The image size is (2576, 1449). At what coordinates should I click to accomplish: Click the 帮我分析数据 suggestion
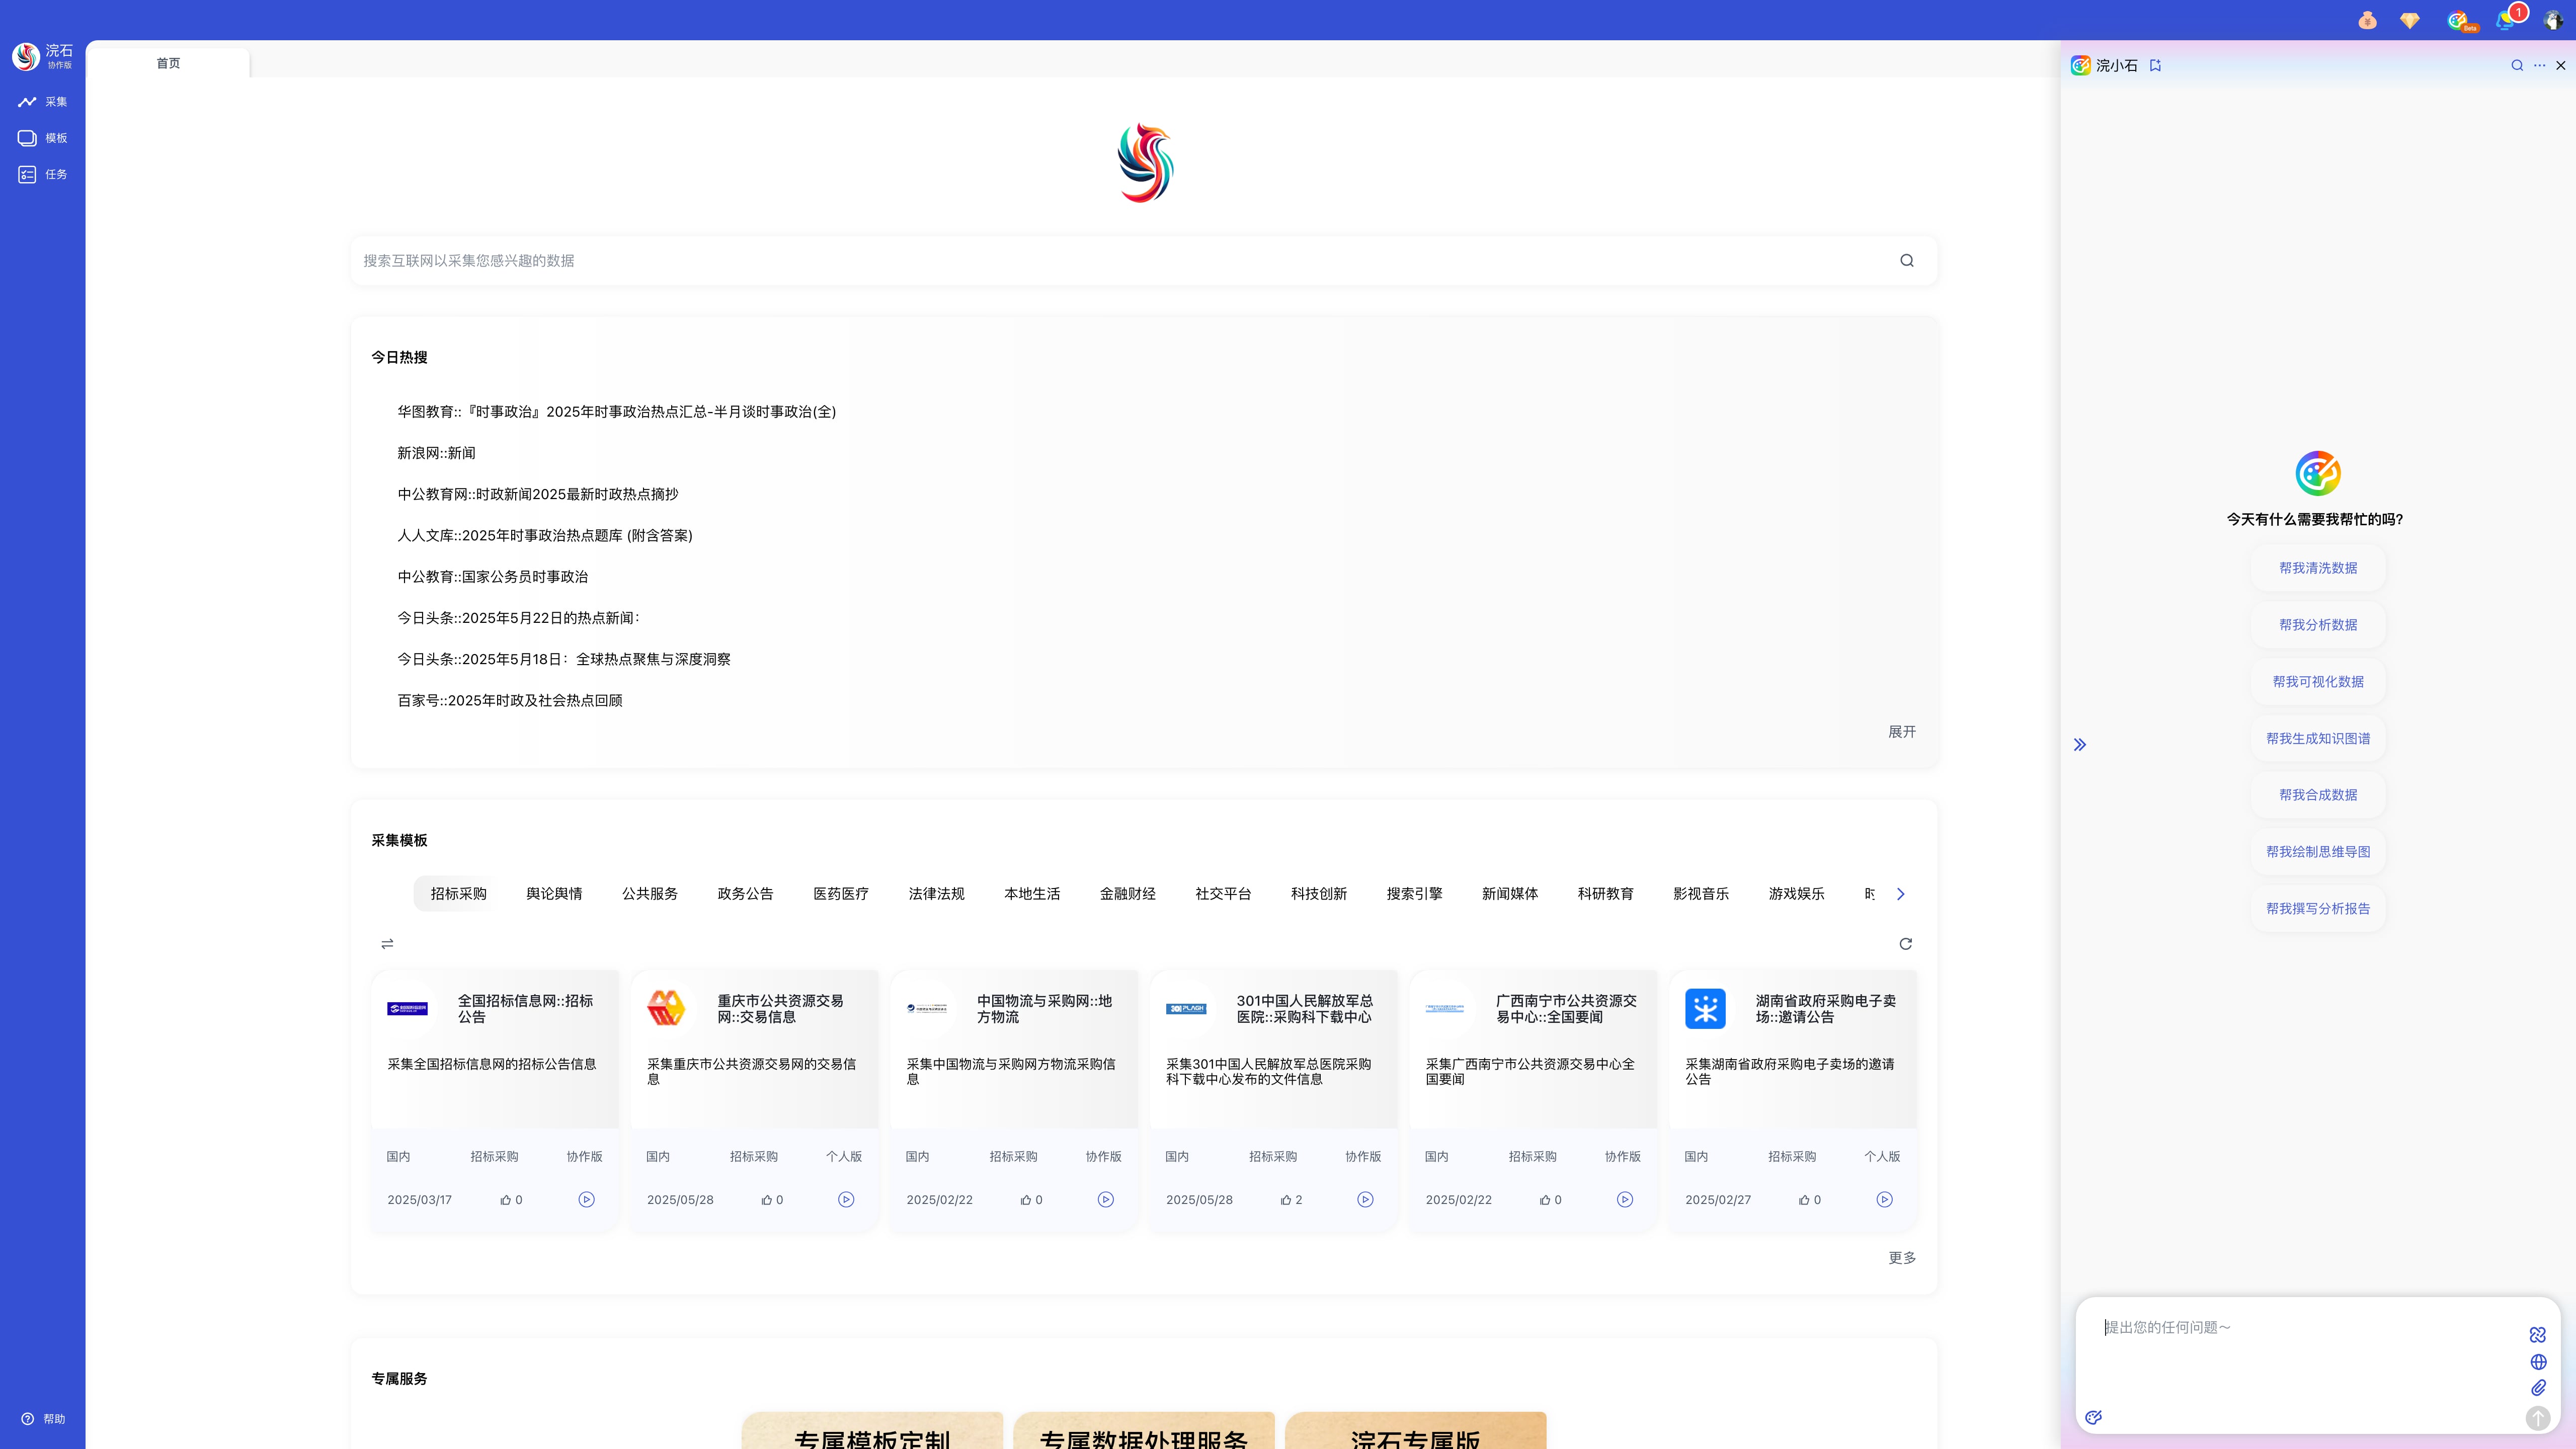(2318, 625)
